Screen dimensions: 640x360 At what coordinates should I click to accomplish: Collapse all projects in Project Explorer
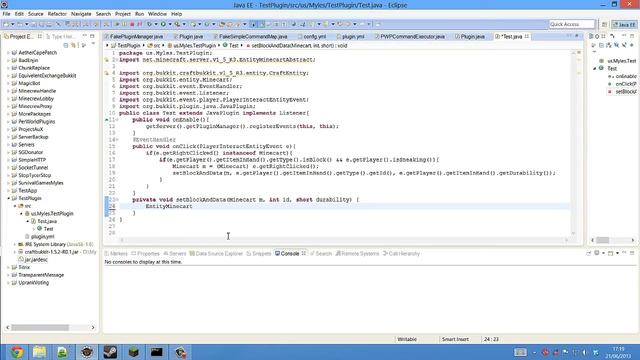[66, 45]
